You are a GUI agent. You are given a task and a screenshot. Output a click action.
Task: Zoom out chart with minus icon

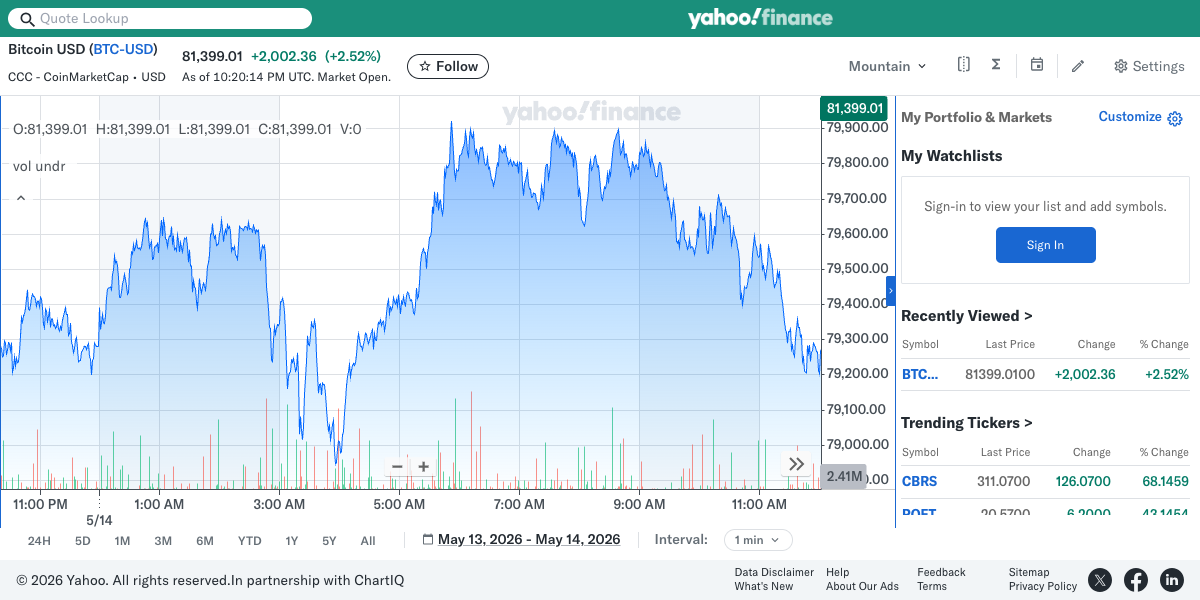point(397,467)
